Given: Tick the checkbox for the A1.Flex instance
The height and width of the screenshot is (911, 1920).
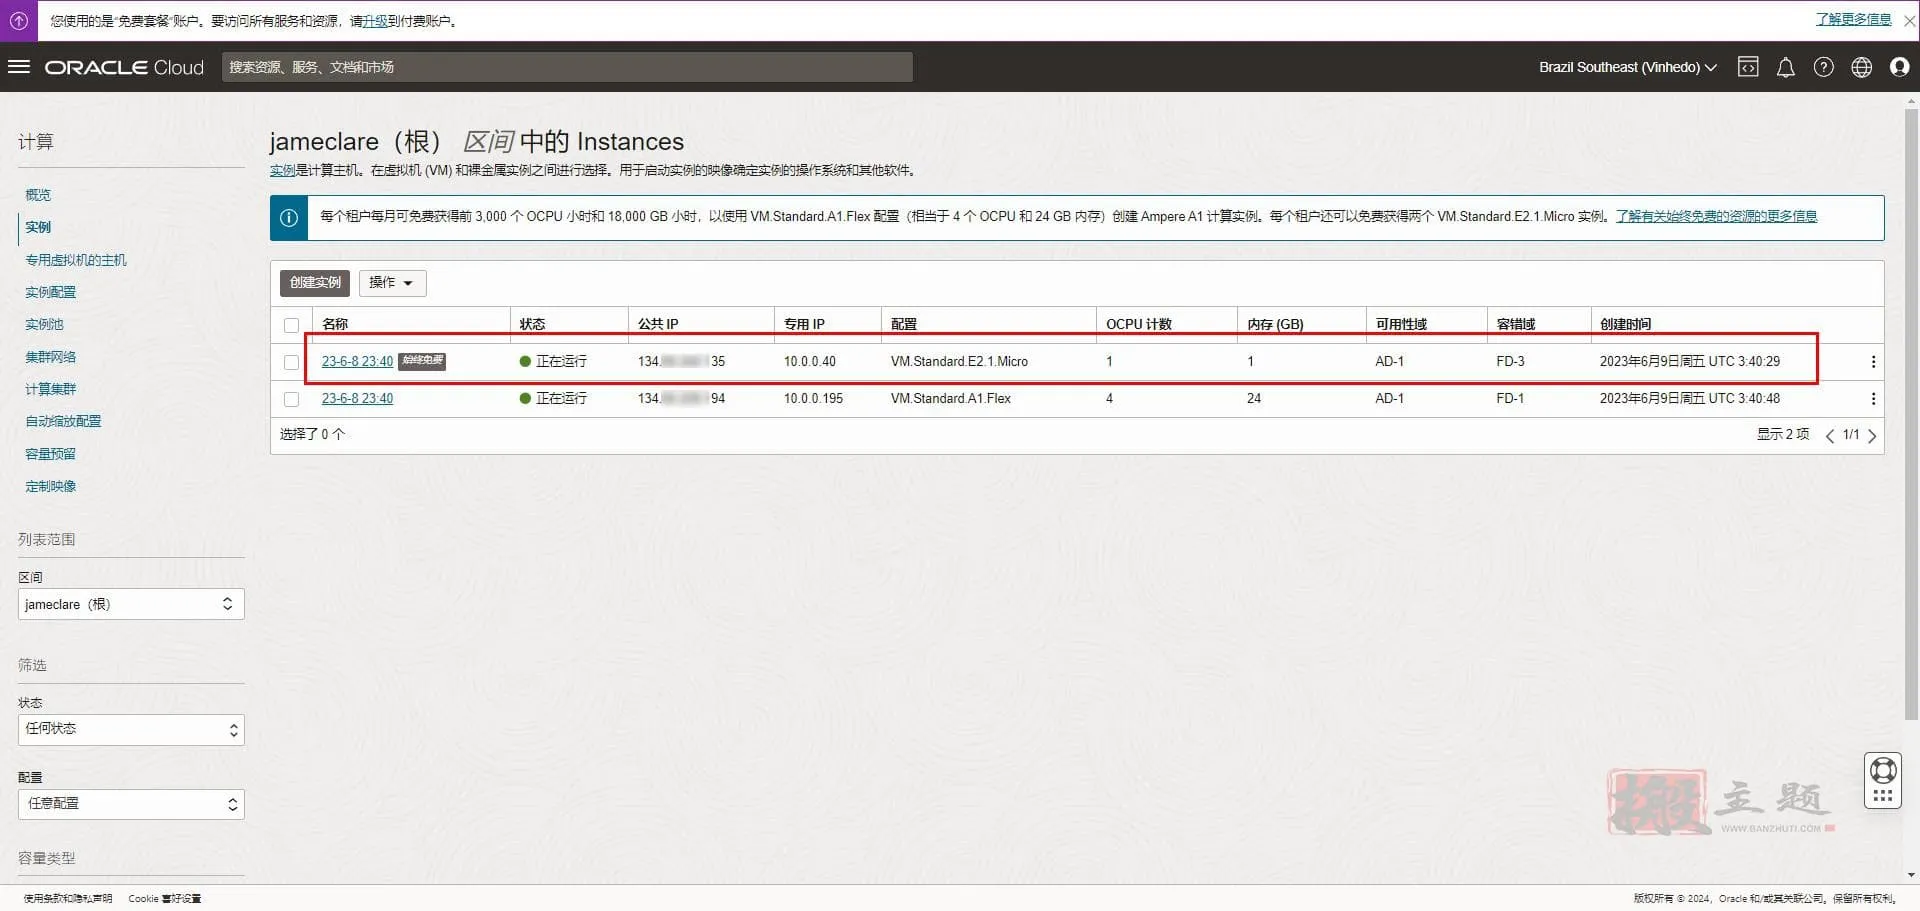Looking at the screenshot, I should (291, 399).
